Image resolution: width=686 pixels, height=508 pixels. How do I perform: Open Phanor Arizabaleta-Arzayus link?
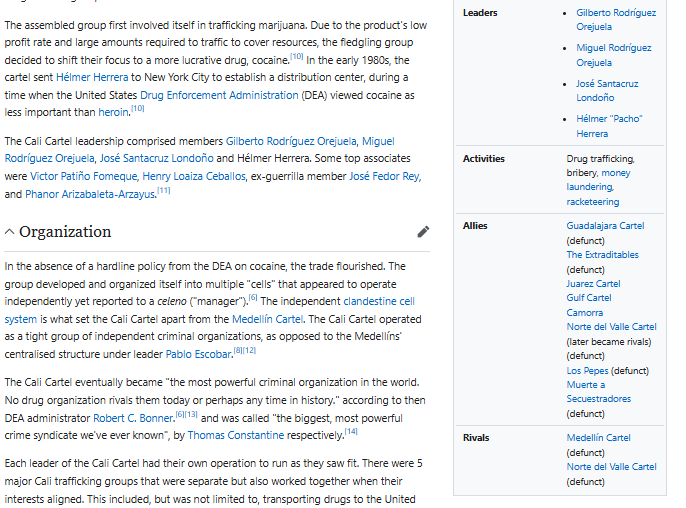click(x=90, y=194)
